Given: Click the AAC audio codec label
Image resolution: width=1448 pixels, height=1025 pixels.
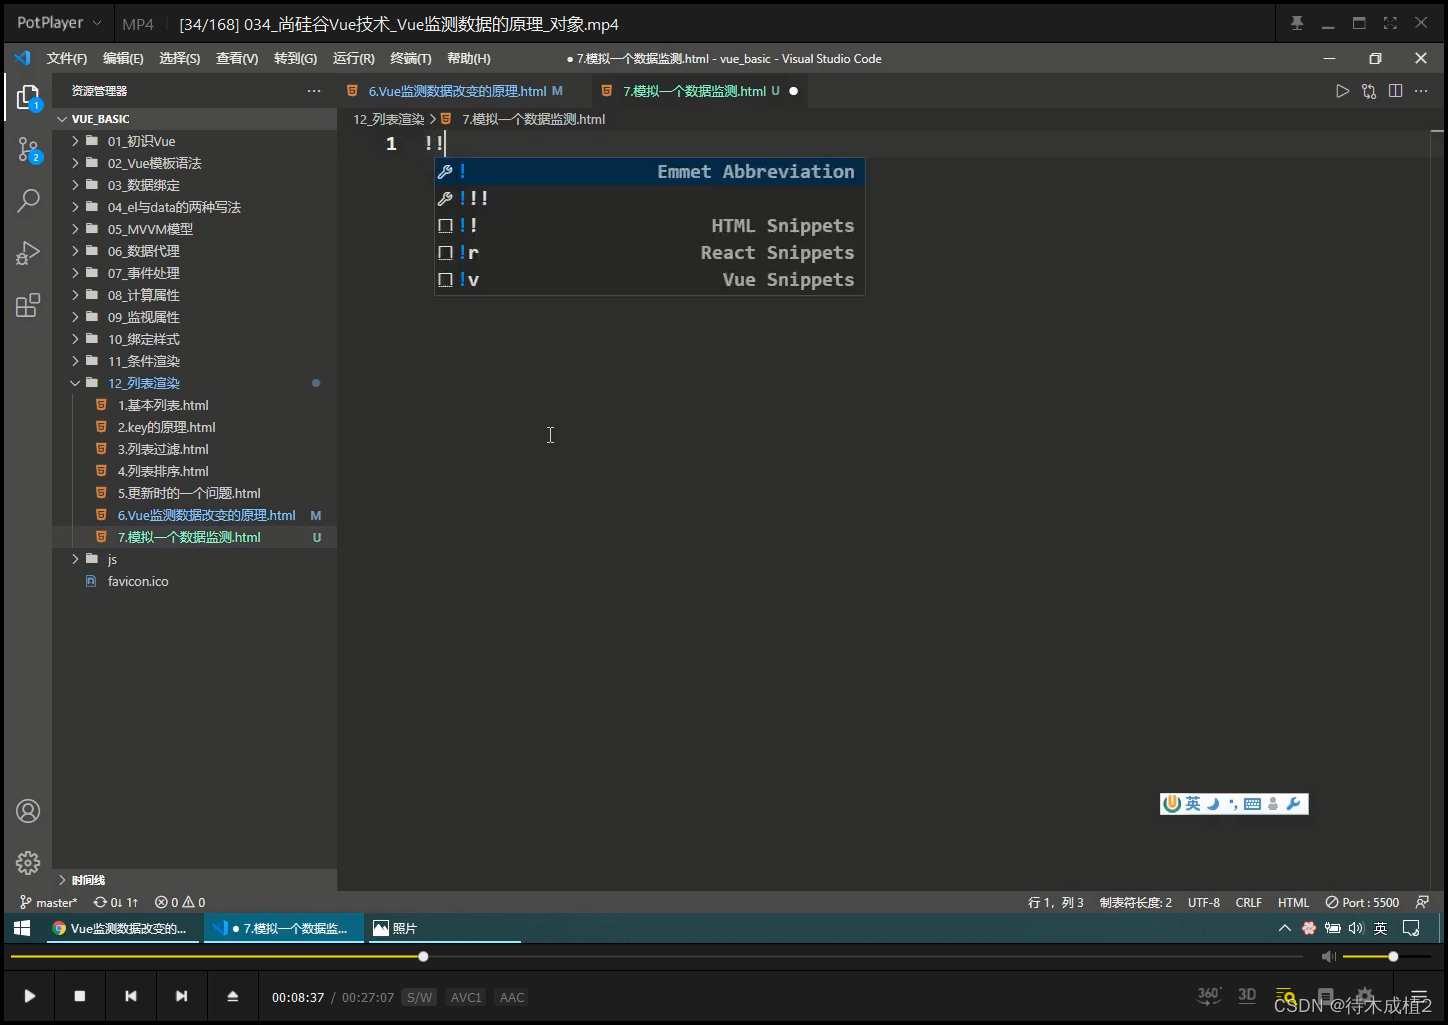Looking at the screenshot, I should tap(512, 997).
